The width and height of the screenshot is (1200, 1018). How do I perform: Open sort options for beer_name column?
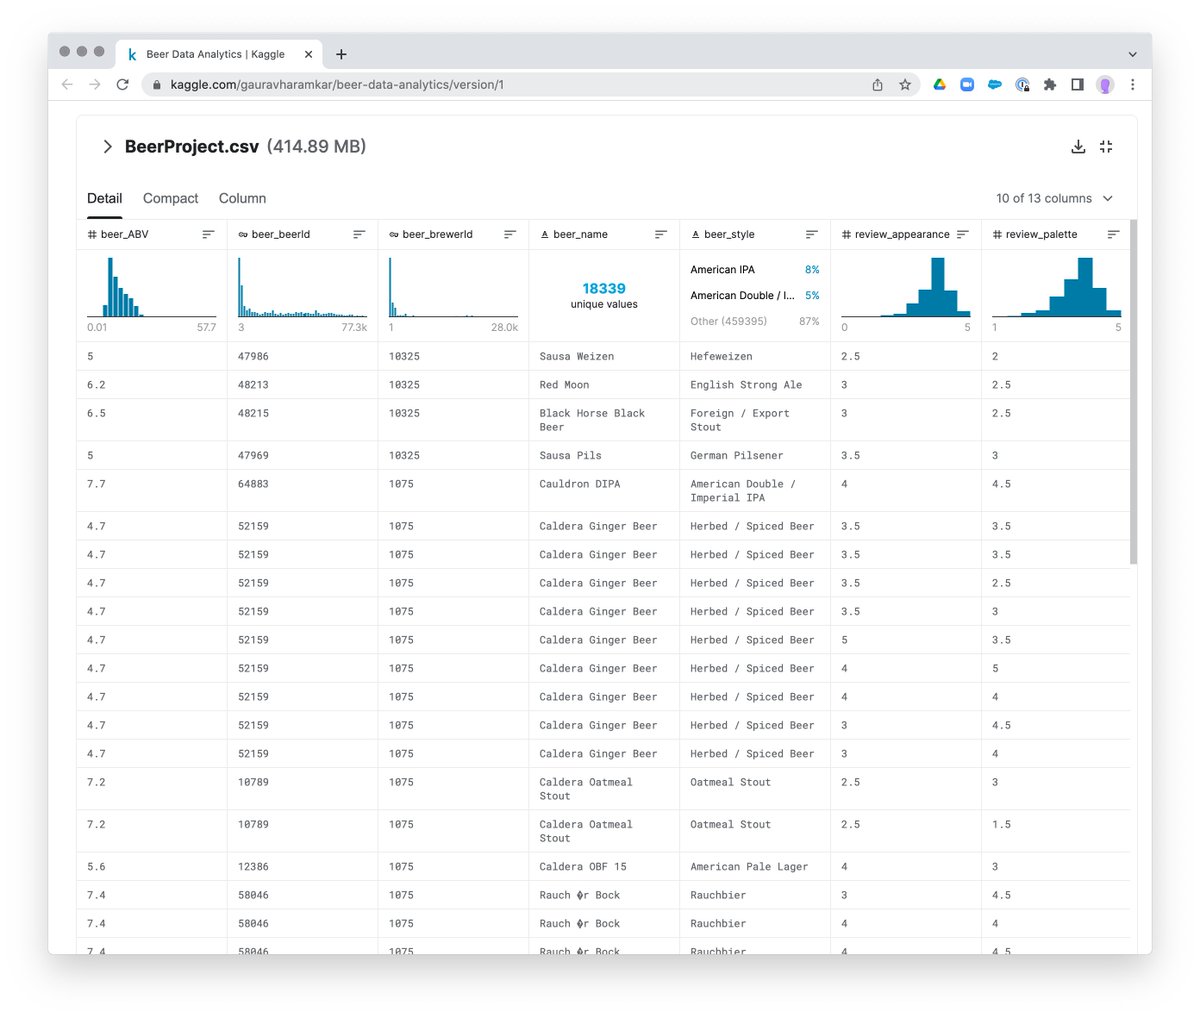(661, 234)
